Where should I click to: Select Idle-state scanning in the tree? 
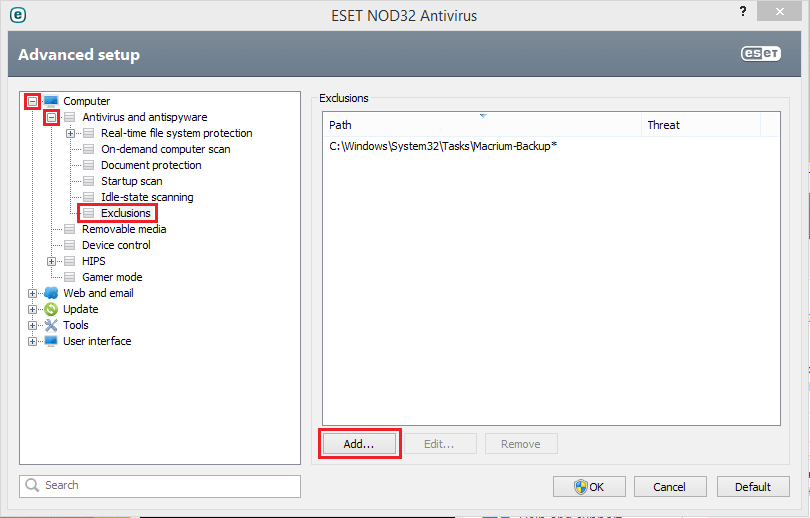pyautogui.click(x=147, y=197)
